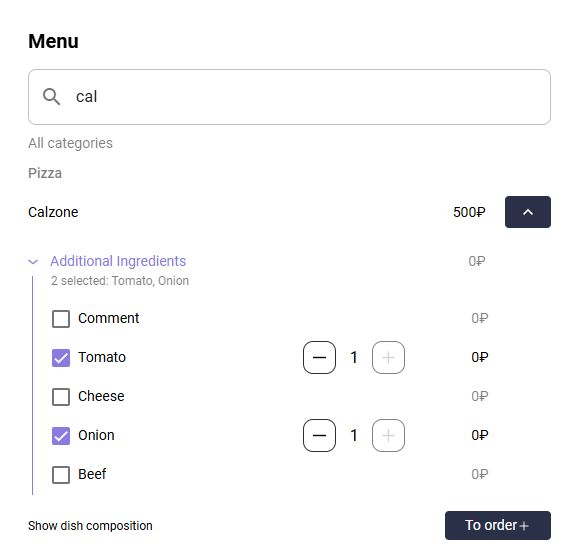Screen dimensions: 579x553
Task: Select the Calzone dish name
Action: tap(53, 212)
